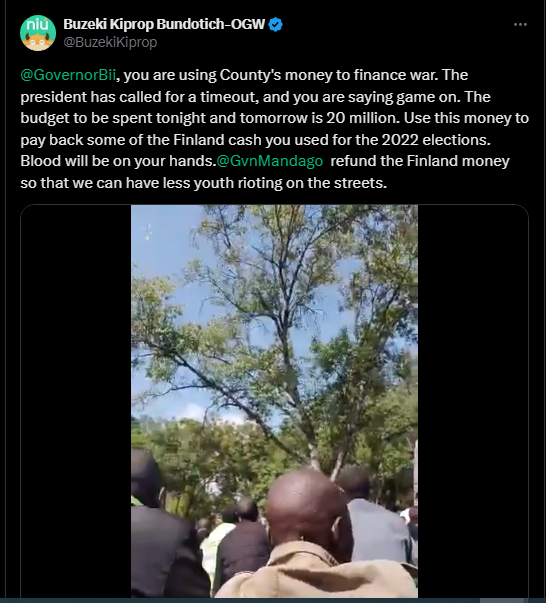
Task: Click the black bar right of video
Action: [473, 401]
